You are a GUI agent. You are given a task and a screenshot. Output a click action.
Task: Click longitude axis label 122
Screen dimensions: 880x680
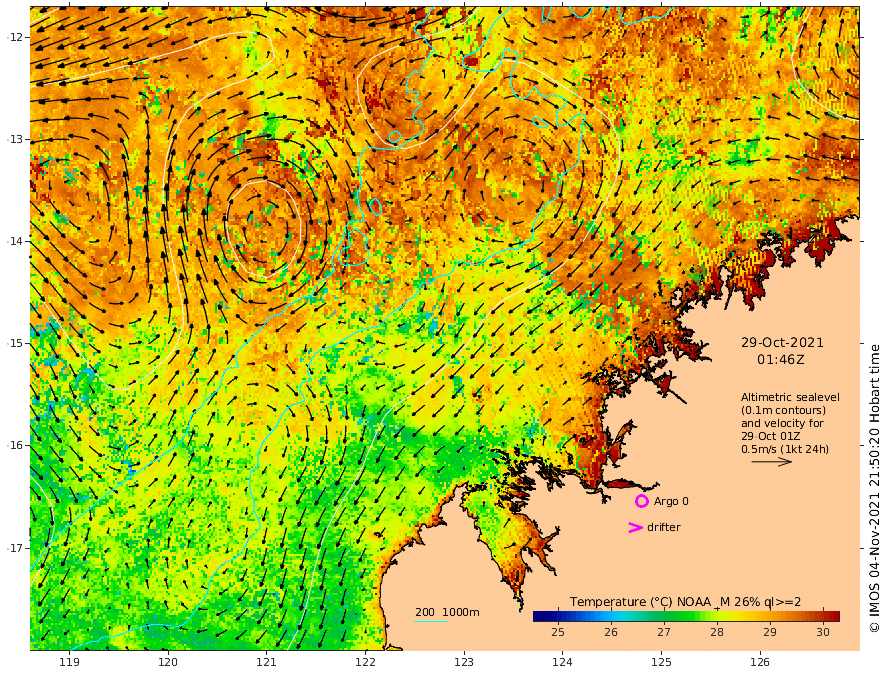(x=365, y=662)
